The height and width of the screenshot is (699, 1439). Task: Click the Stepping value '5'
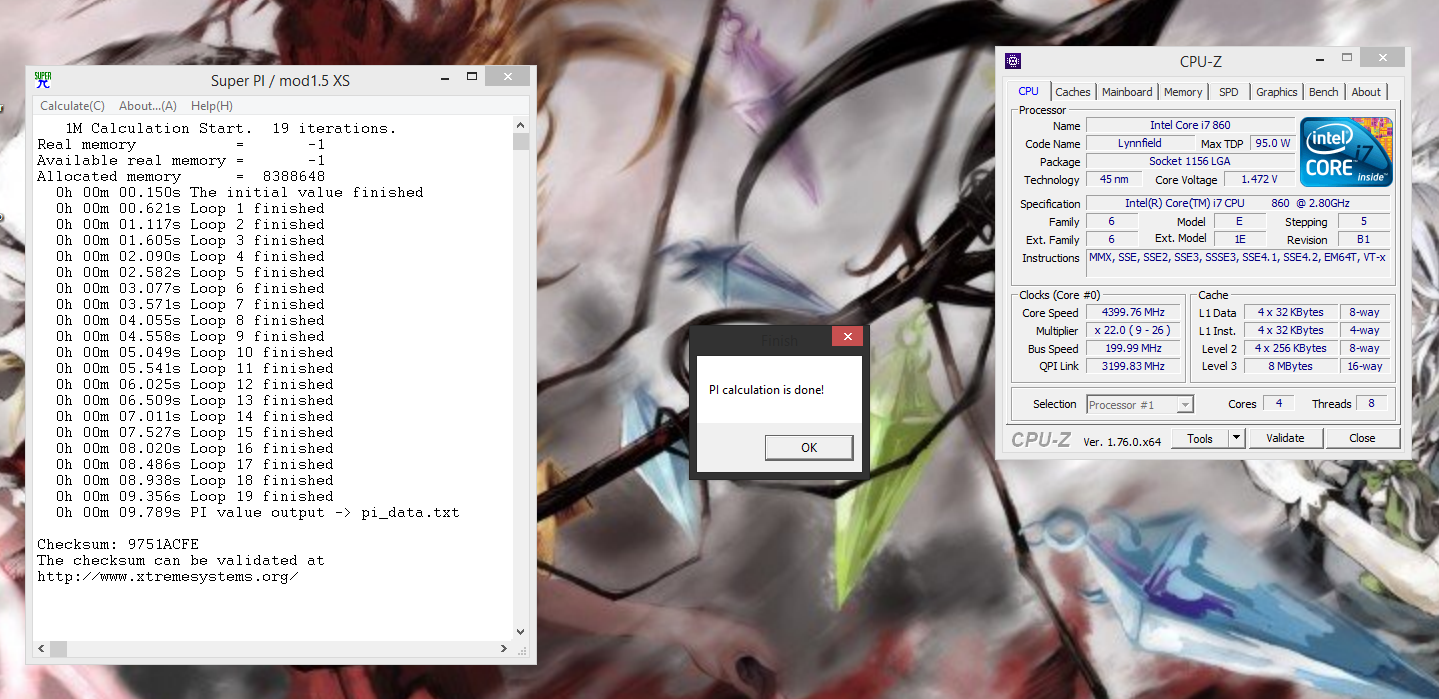point(1363,221)
